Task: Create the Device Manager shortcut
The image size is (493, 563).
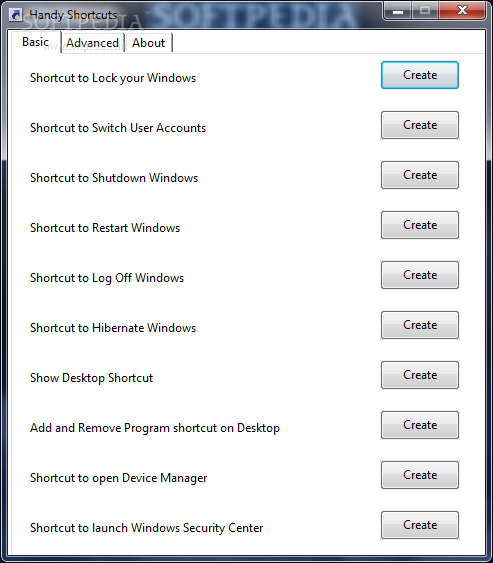Action: point(420,475)
